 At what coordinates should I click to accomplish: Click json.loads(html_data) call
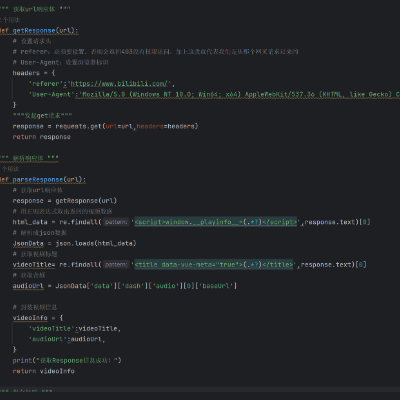96,243
